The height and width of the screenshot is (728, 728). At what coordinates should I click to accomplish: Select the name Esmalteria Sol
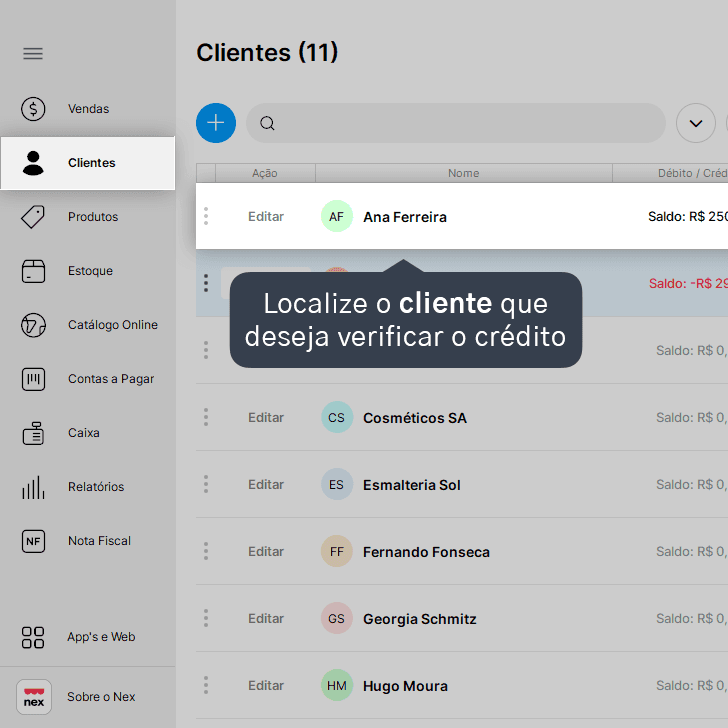pyautogui.click(x=411, y=485)
